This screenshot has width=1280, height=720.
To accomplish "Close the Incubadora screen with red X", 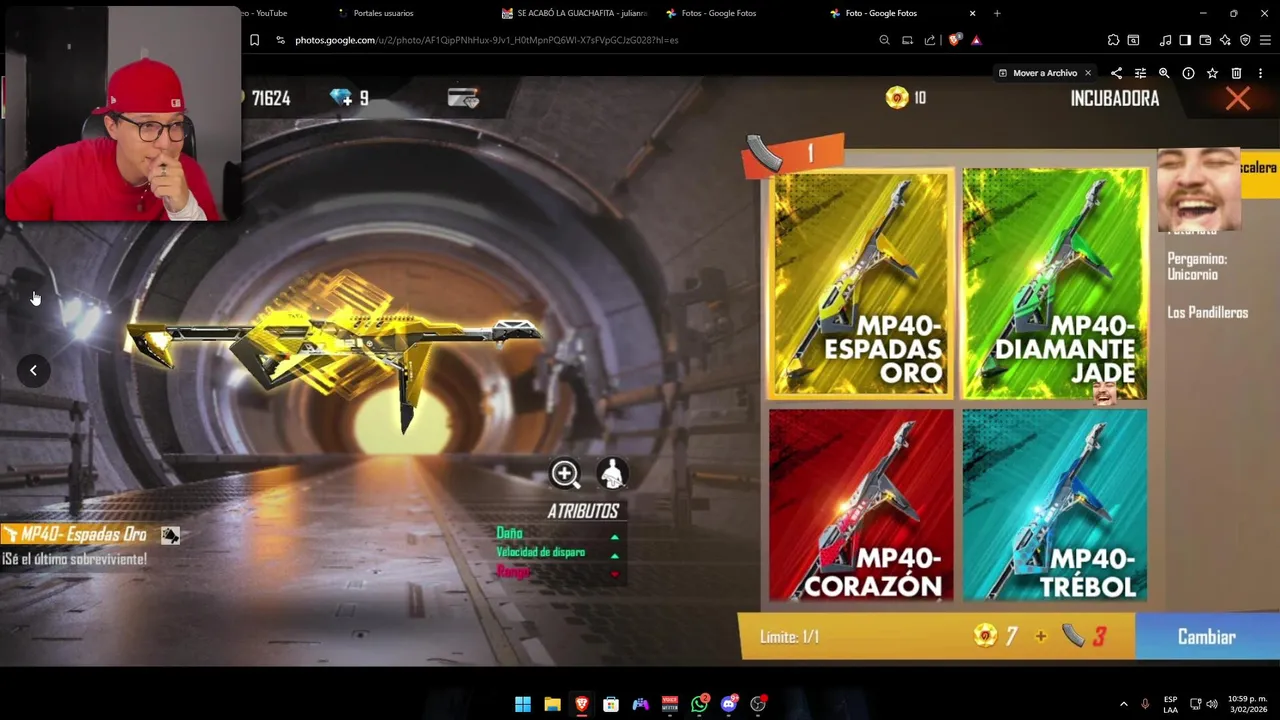I will click(1238, 98).
